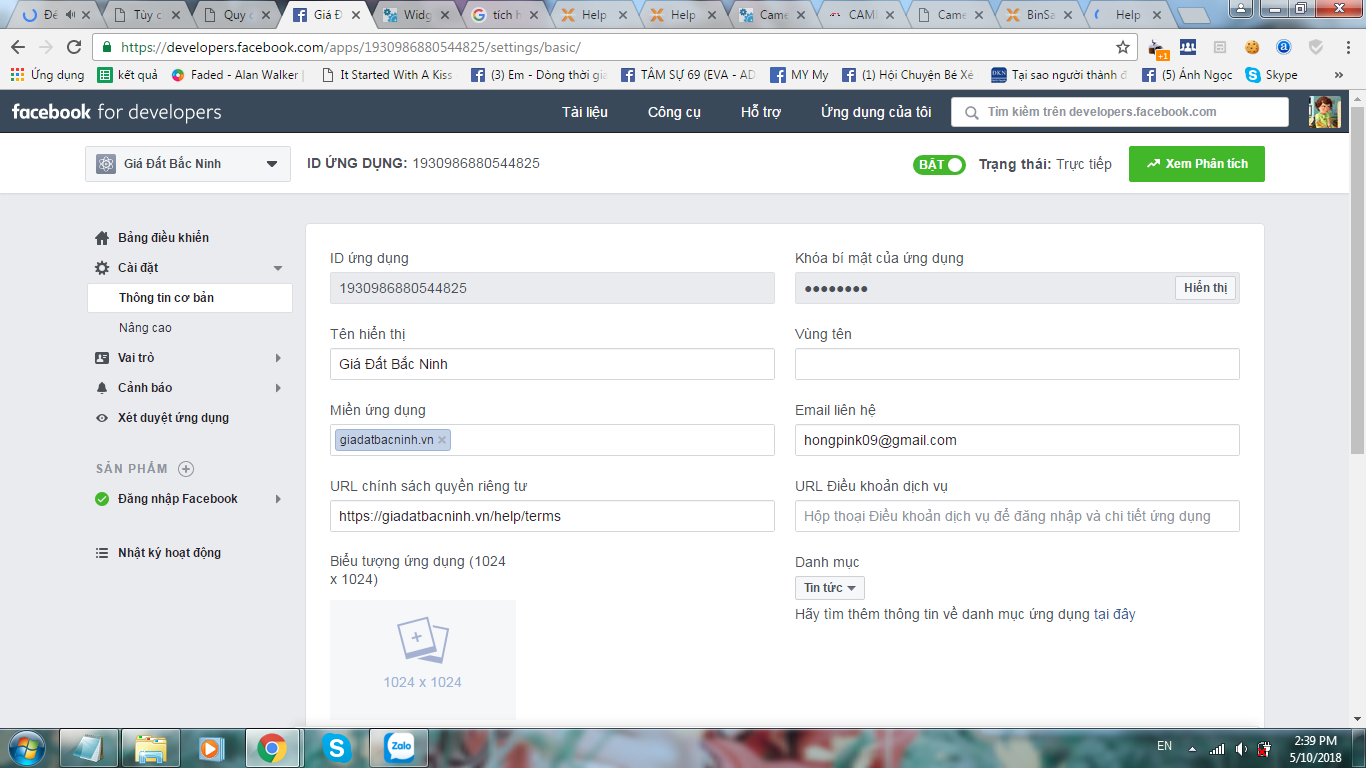
Task: Click the plus icon beside SẢN PHẨM
Action: (x=186, y=469)
